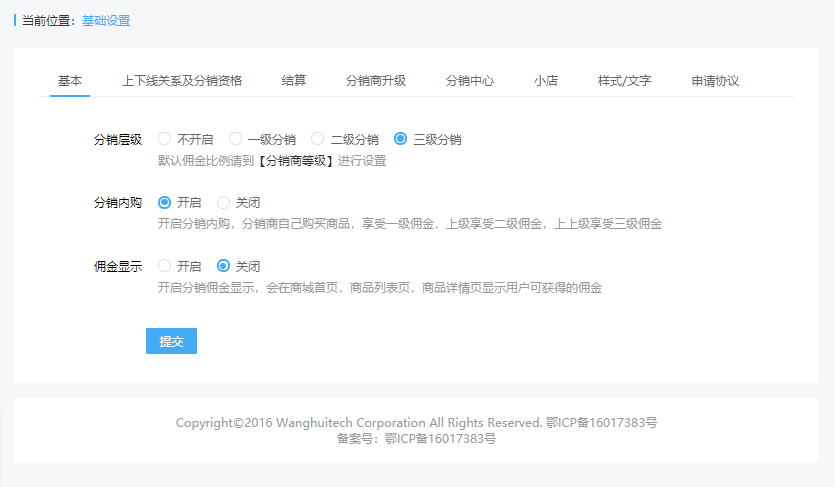Click the 开启分销佣金显示 help description

click(x=380, y=287)
